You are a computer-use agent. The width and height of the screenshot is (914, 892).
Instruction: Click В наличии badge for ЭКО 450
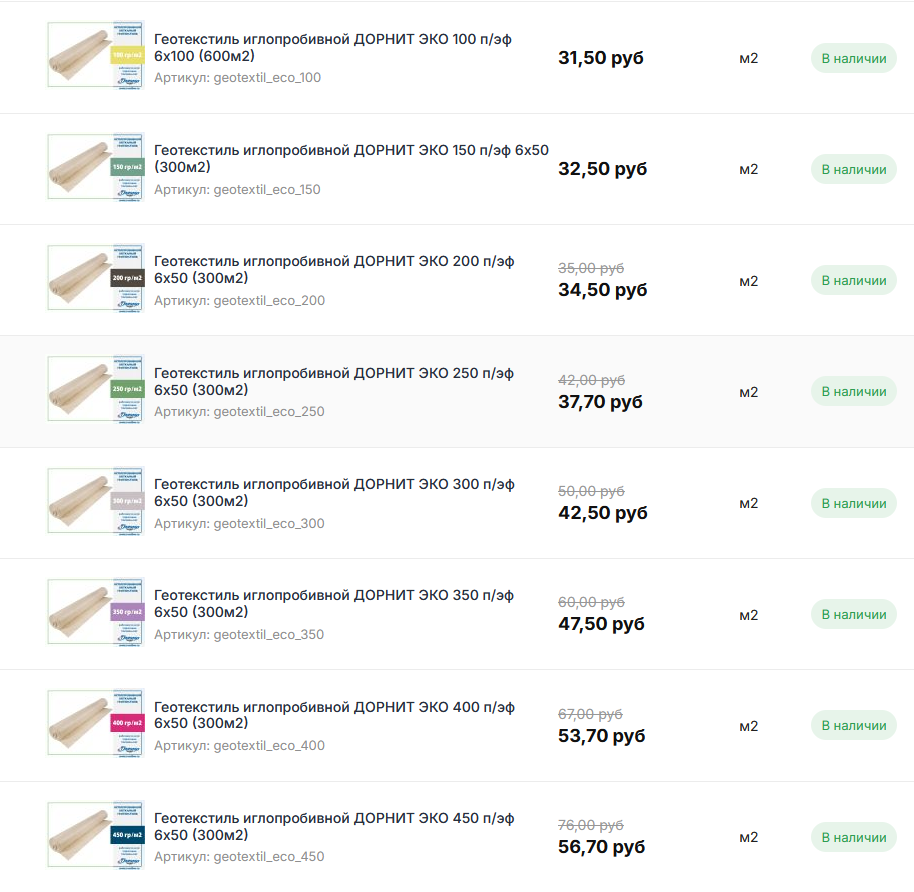[x=853, y=837]
